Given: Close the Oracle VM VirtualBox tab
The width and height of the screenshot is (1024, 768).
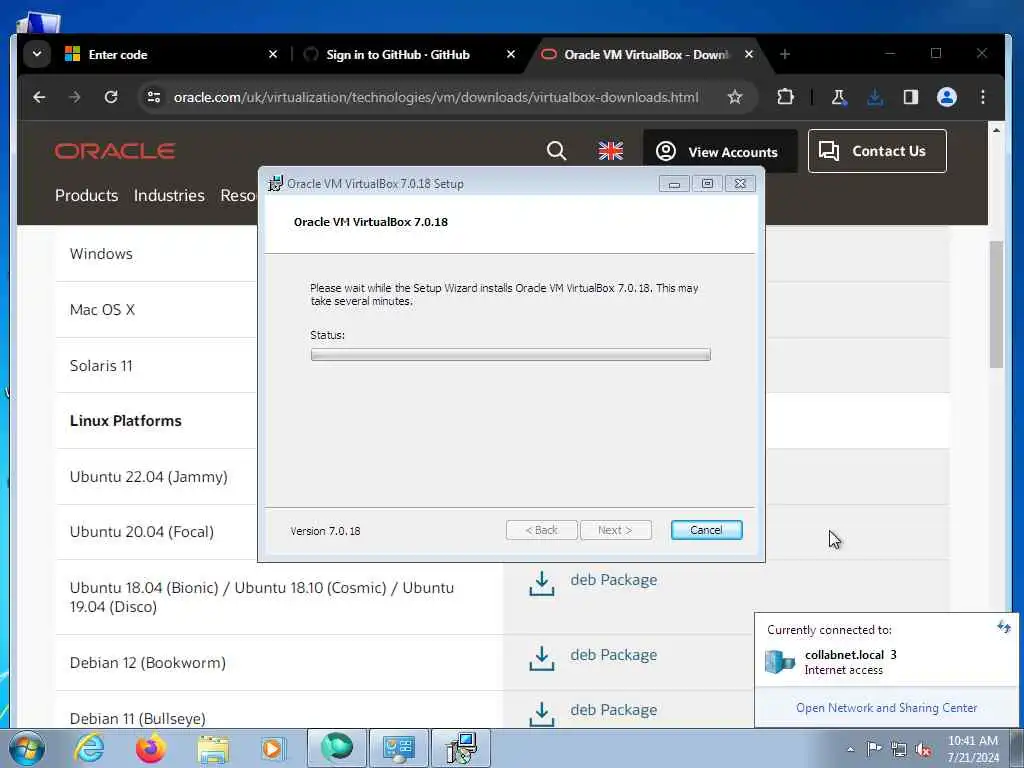Looking at the screenshot, I should (x=749, y=55).
